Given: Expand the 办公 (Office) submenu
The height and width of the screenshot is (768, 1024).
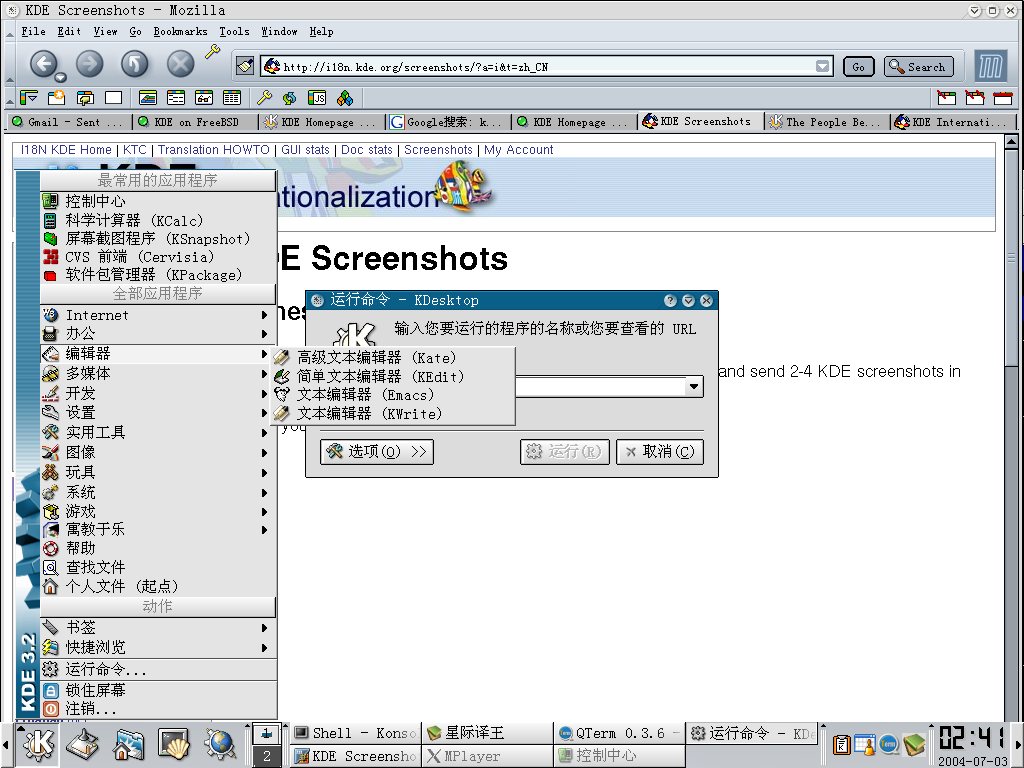Looking at the screenshot, I should pos(158,334).
